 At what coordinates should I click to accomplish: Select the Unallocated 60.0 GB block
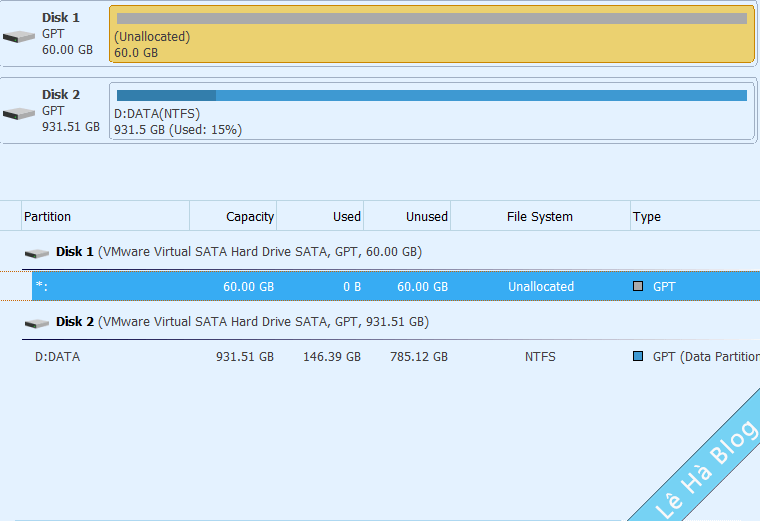pos(431,36)
